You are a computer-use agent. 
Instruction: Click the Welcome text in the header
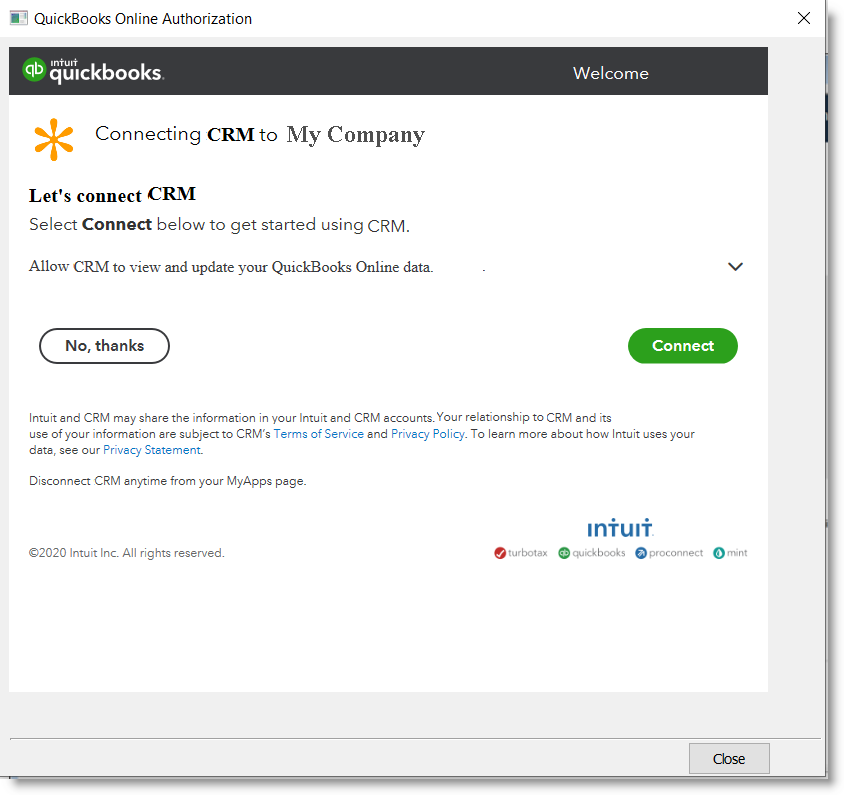tap(610, 73)
